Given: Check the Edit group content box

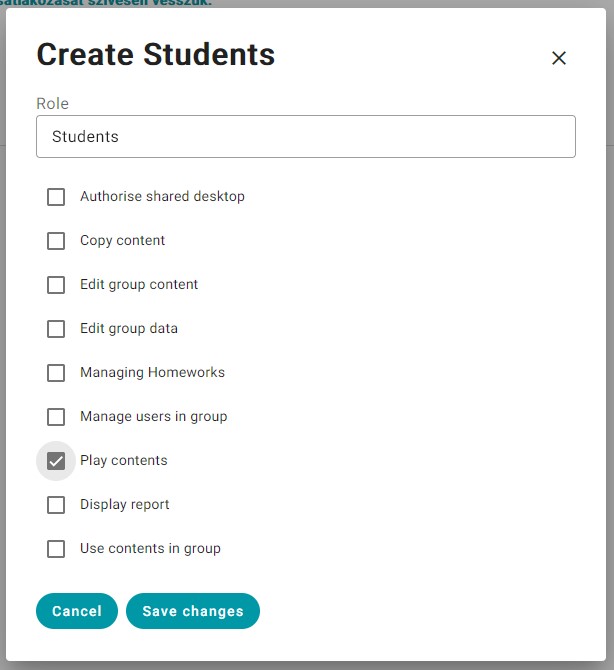Looking at the screenshot, I should [57, 285].
